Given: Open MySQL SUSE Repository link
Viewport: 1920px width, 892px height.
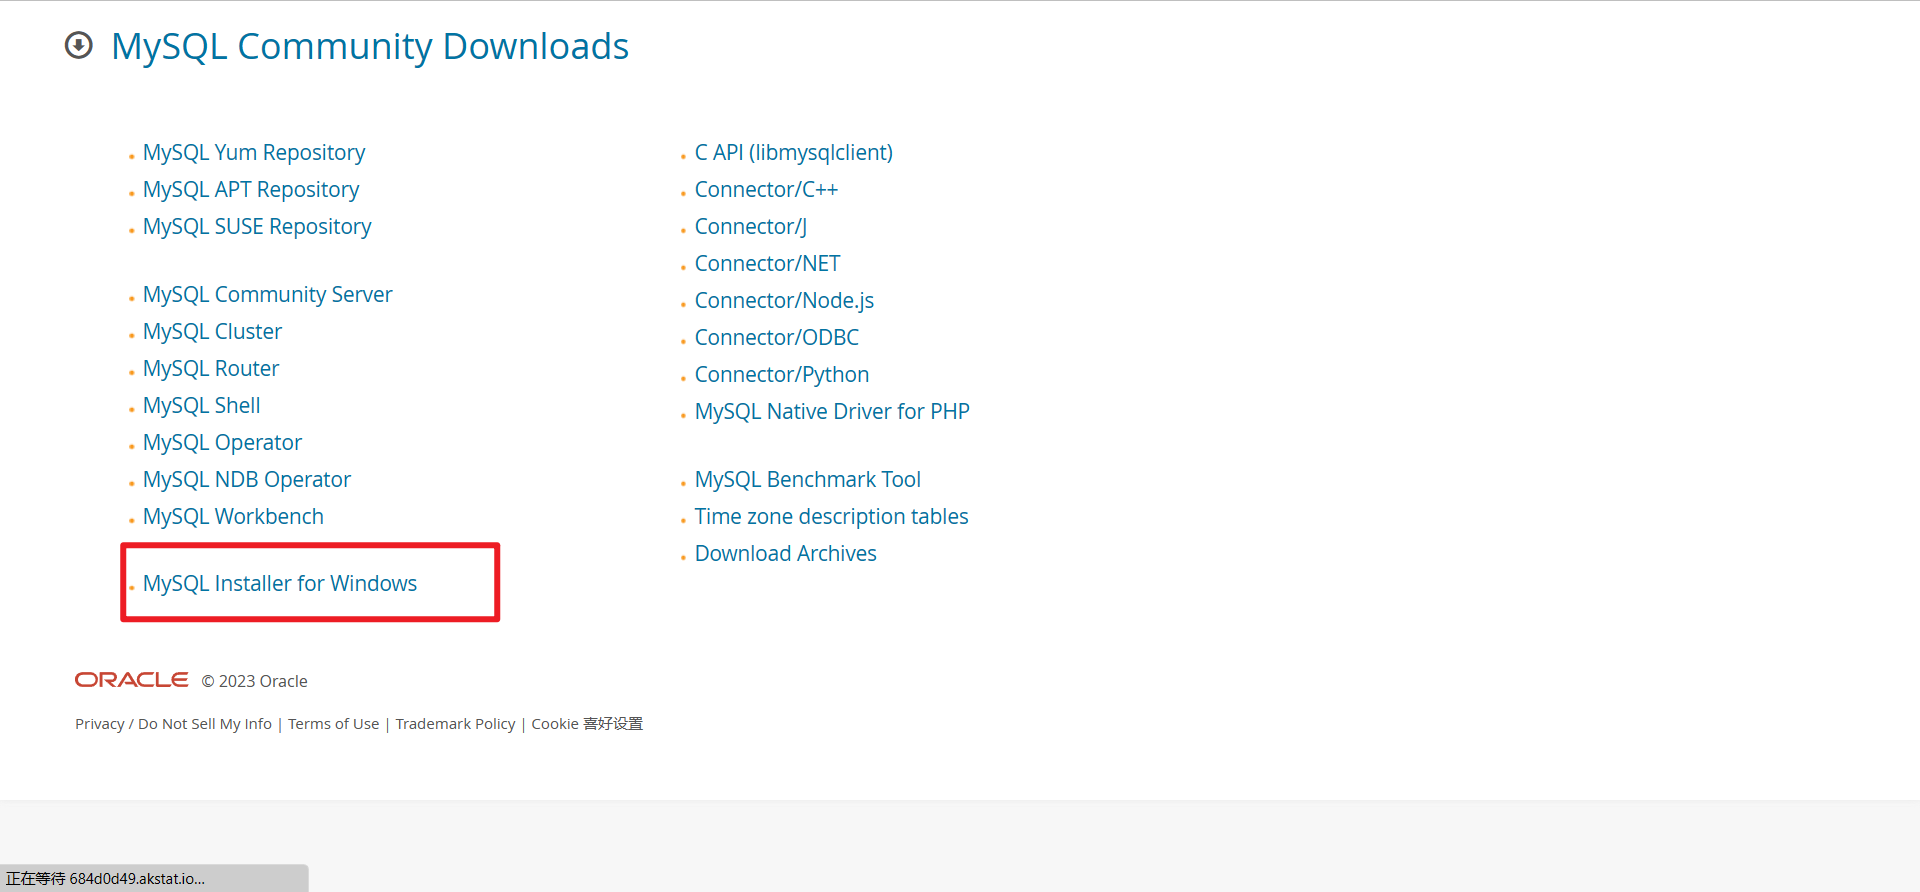Looking at the screenshot, I should pos(257,227).
